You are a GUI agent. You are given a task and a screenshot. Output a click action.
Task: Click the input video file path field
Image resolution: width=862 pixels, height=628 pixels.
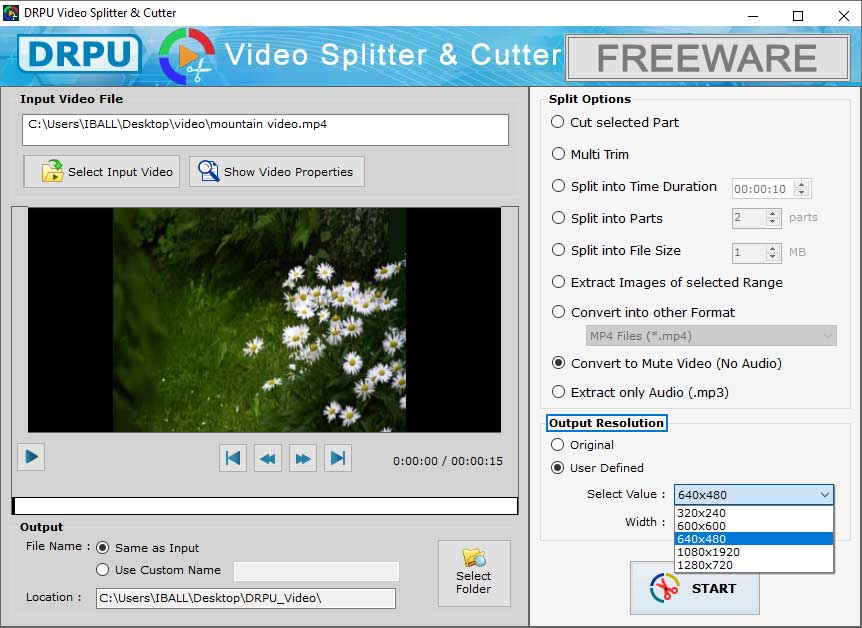[x=265, y=130]
